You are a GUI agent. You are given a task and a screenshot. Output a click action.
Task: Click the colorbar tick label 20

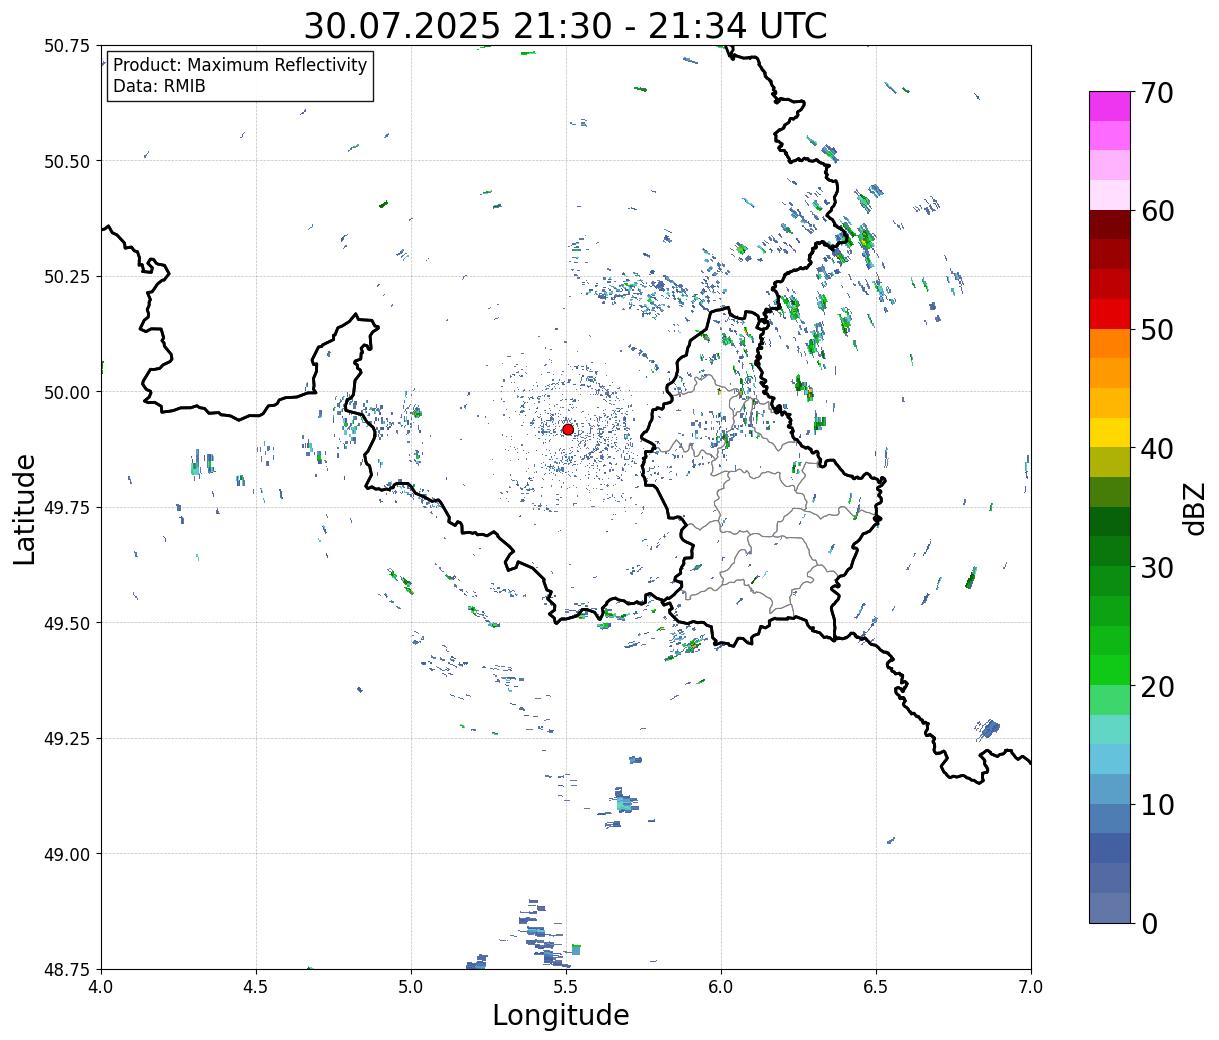tap(1158, 686)
